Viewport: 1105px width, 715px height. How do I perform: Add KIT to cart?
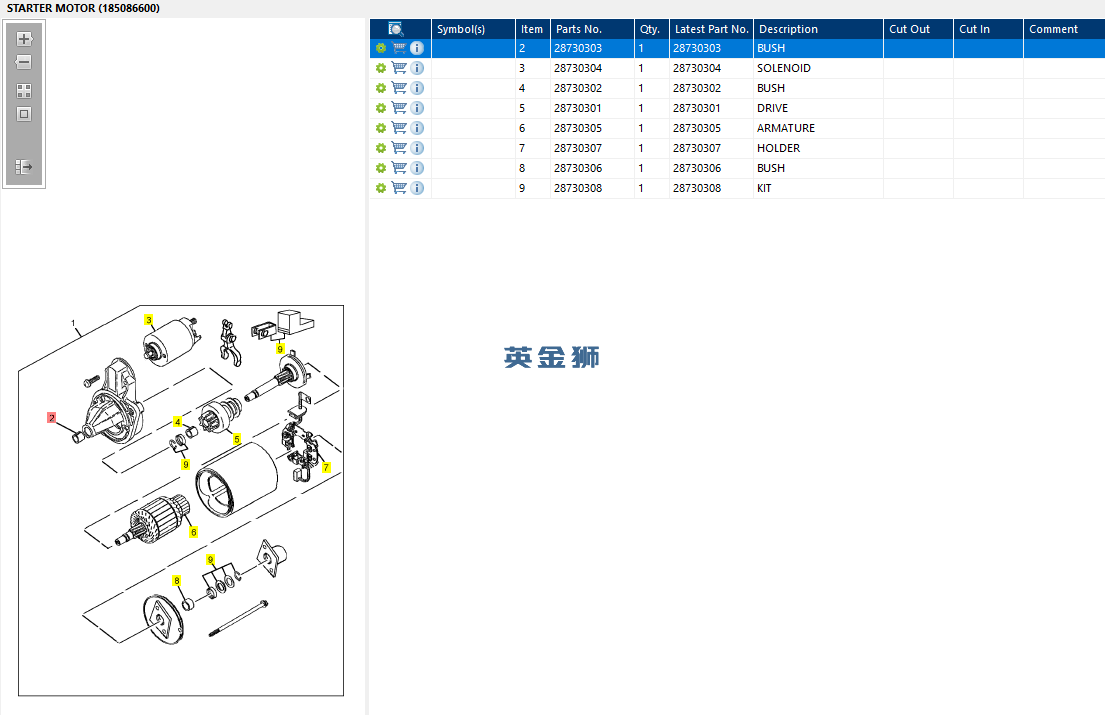point(399,188)
